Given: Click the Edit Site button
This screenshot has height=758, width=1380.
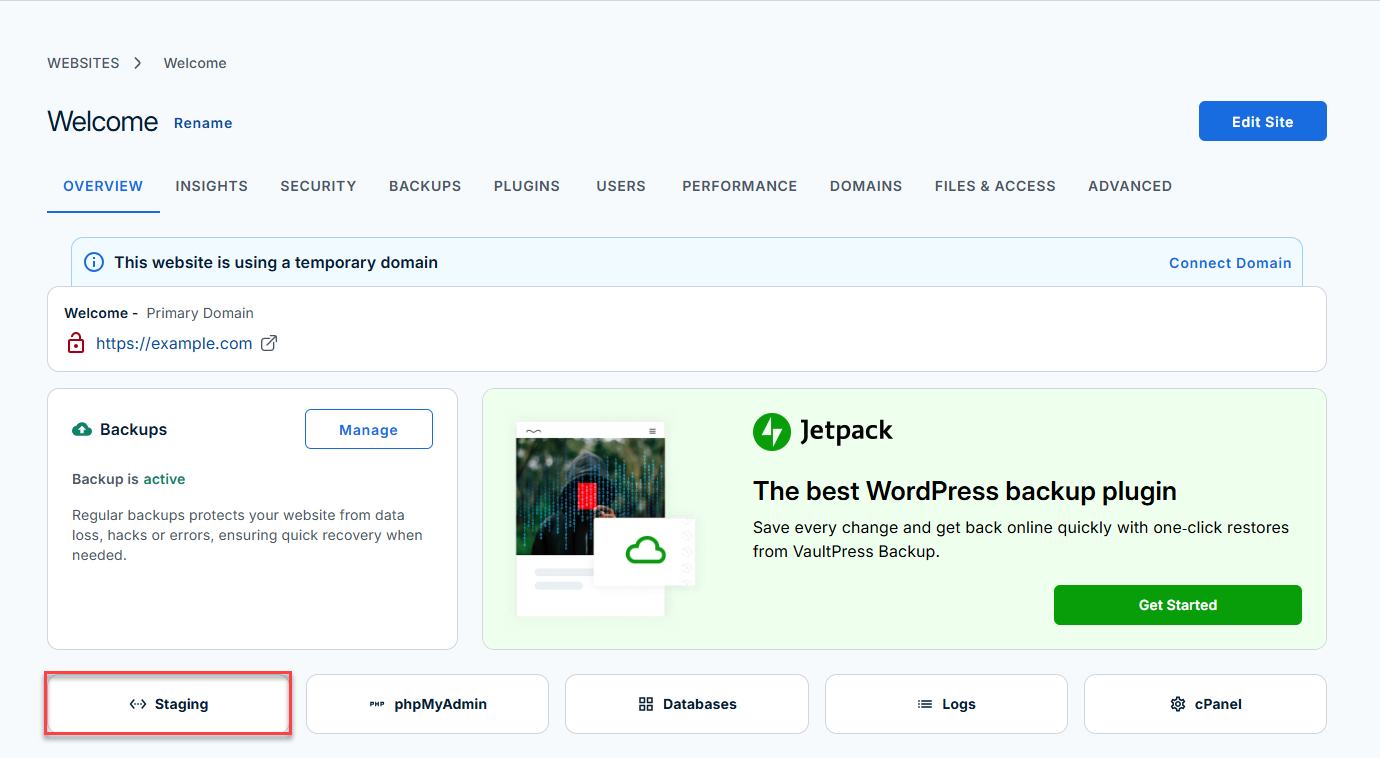Looking at the screenshot, I should 1263,121.
